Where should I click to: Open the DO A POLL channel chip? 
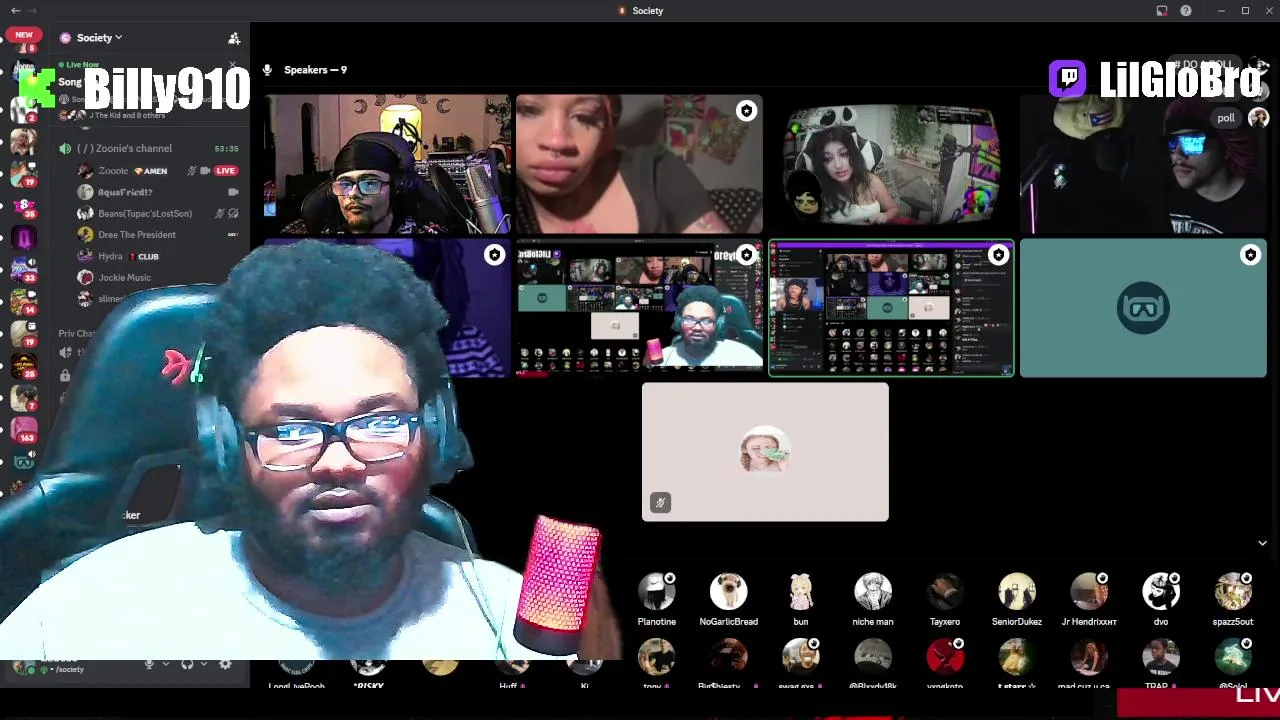tap(1203, 65)
